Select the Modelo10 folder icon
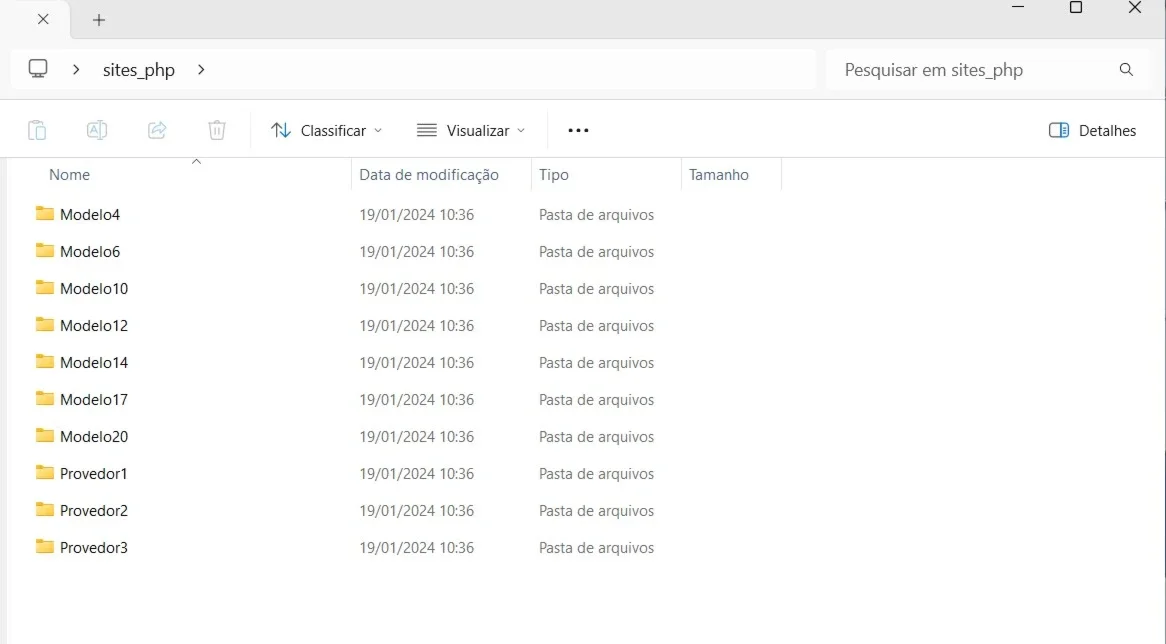The image size is (1166, 644). 45,288
